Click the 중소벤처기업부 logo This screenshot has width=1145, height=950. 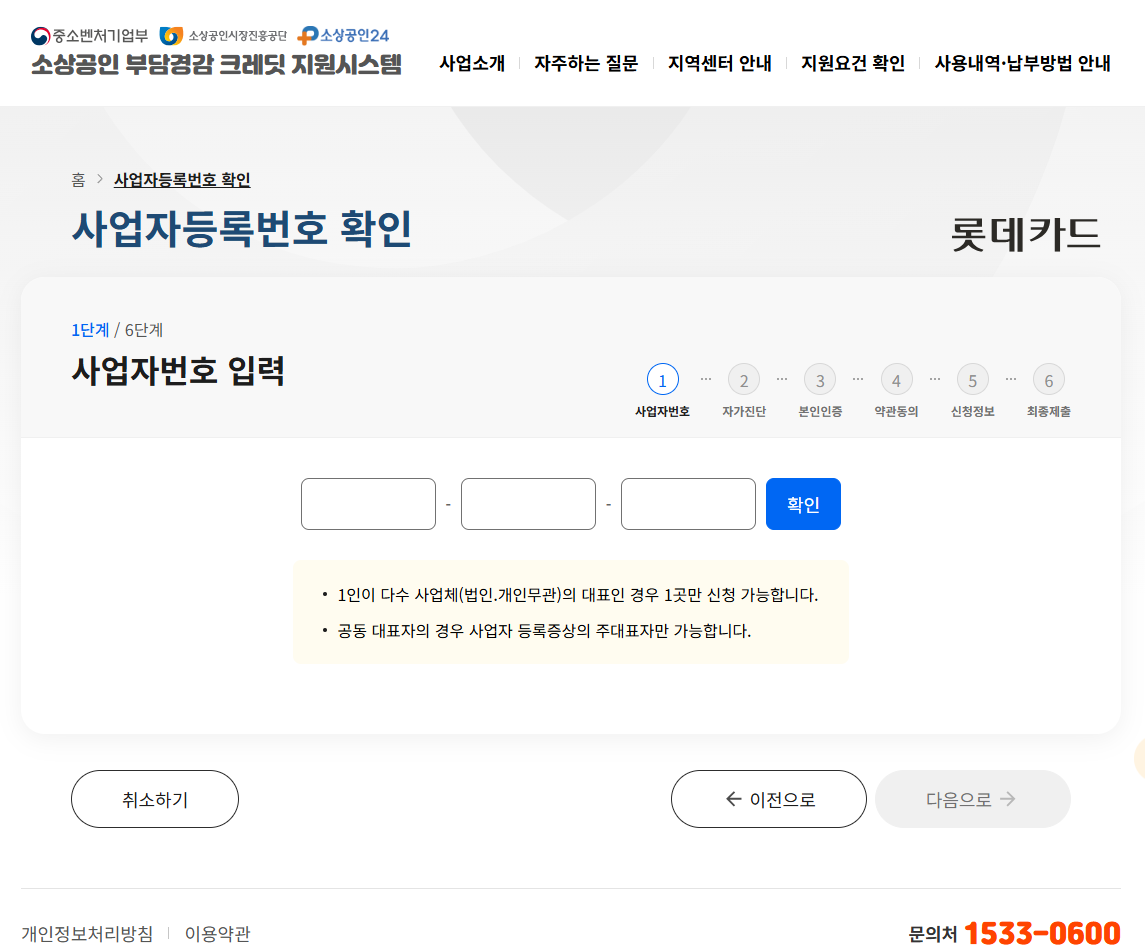tap(89, 36)
